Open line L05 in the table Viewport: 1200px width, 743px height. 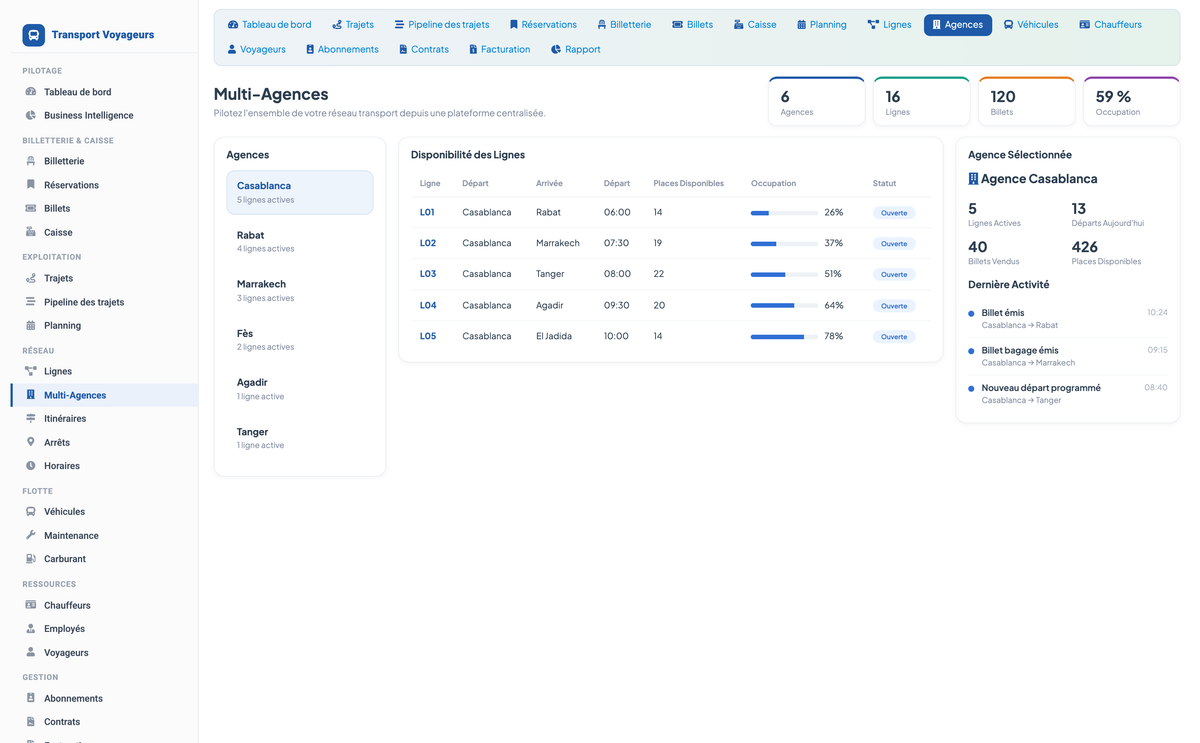[x=428, y=336]
